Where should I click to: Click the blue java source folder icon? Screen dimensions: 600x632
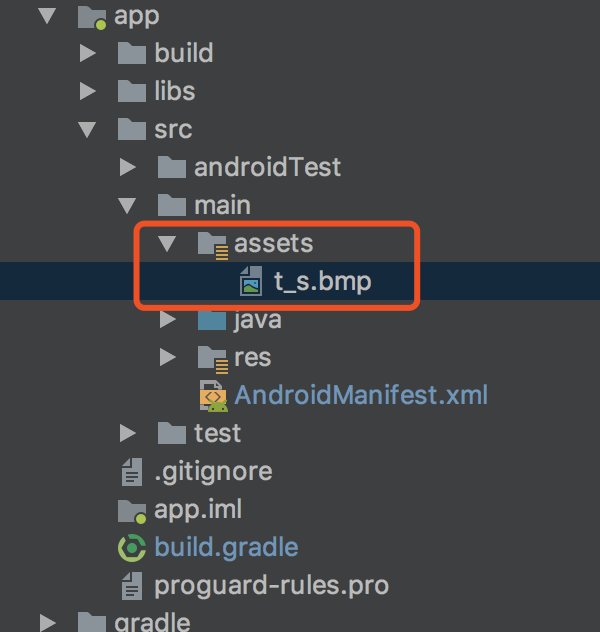point(212,320)
